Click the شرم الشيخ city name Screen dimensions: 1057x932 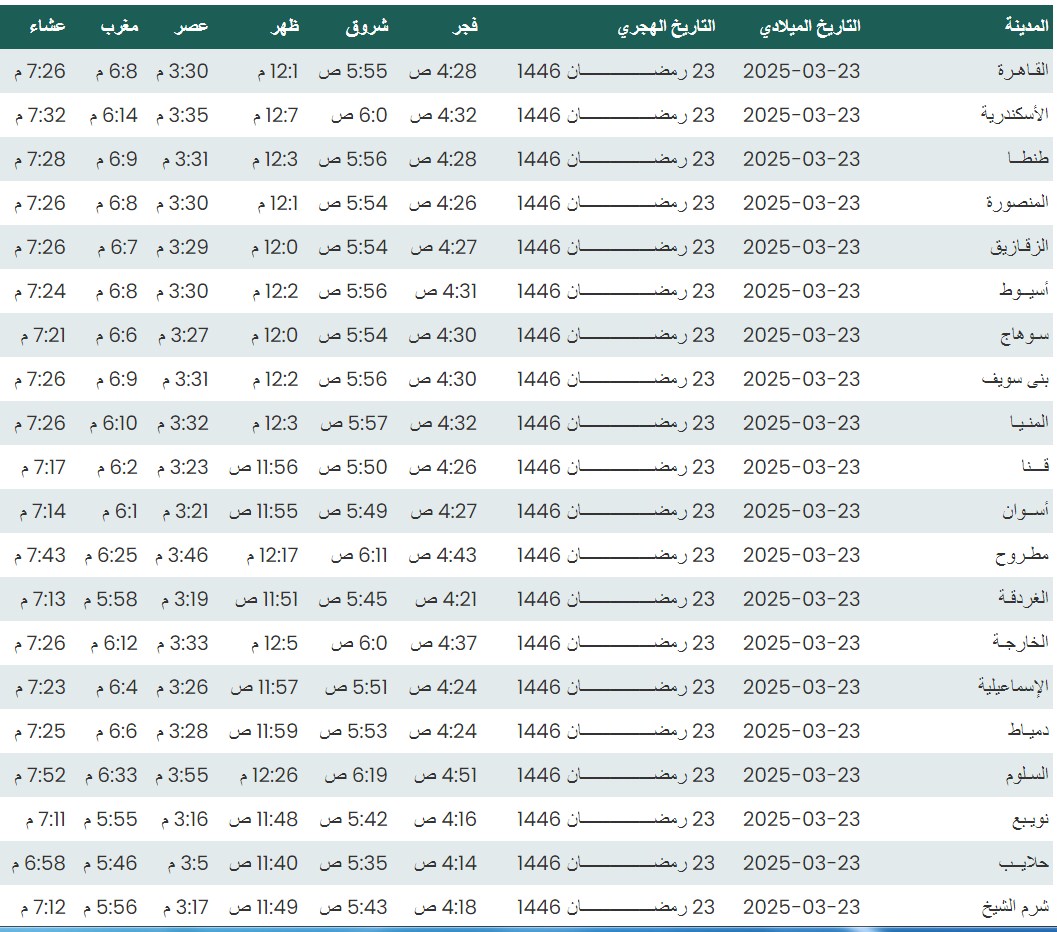1014,907
